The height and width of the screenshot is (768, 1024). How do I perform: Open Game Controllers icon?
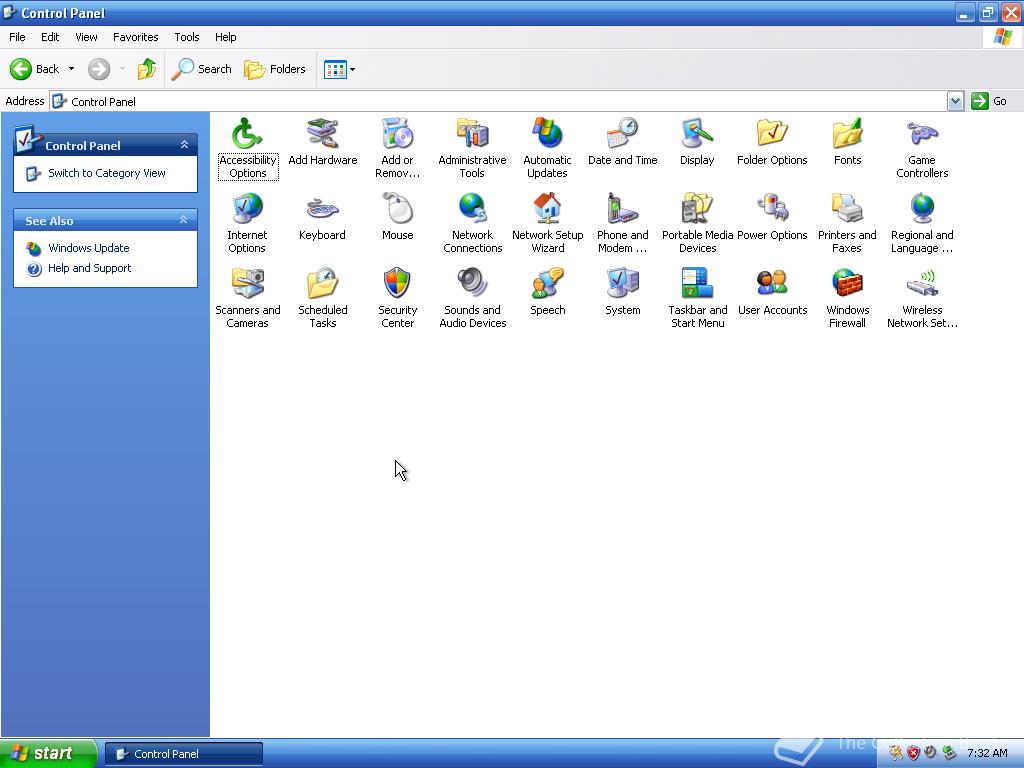922,148
